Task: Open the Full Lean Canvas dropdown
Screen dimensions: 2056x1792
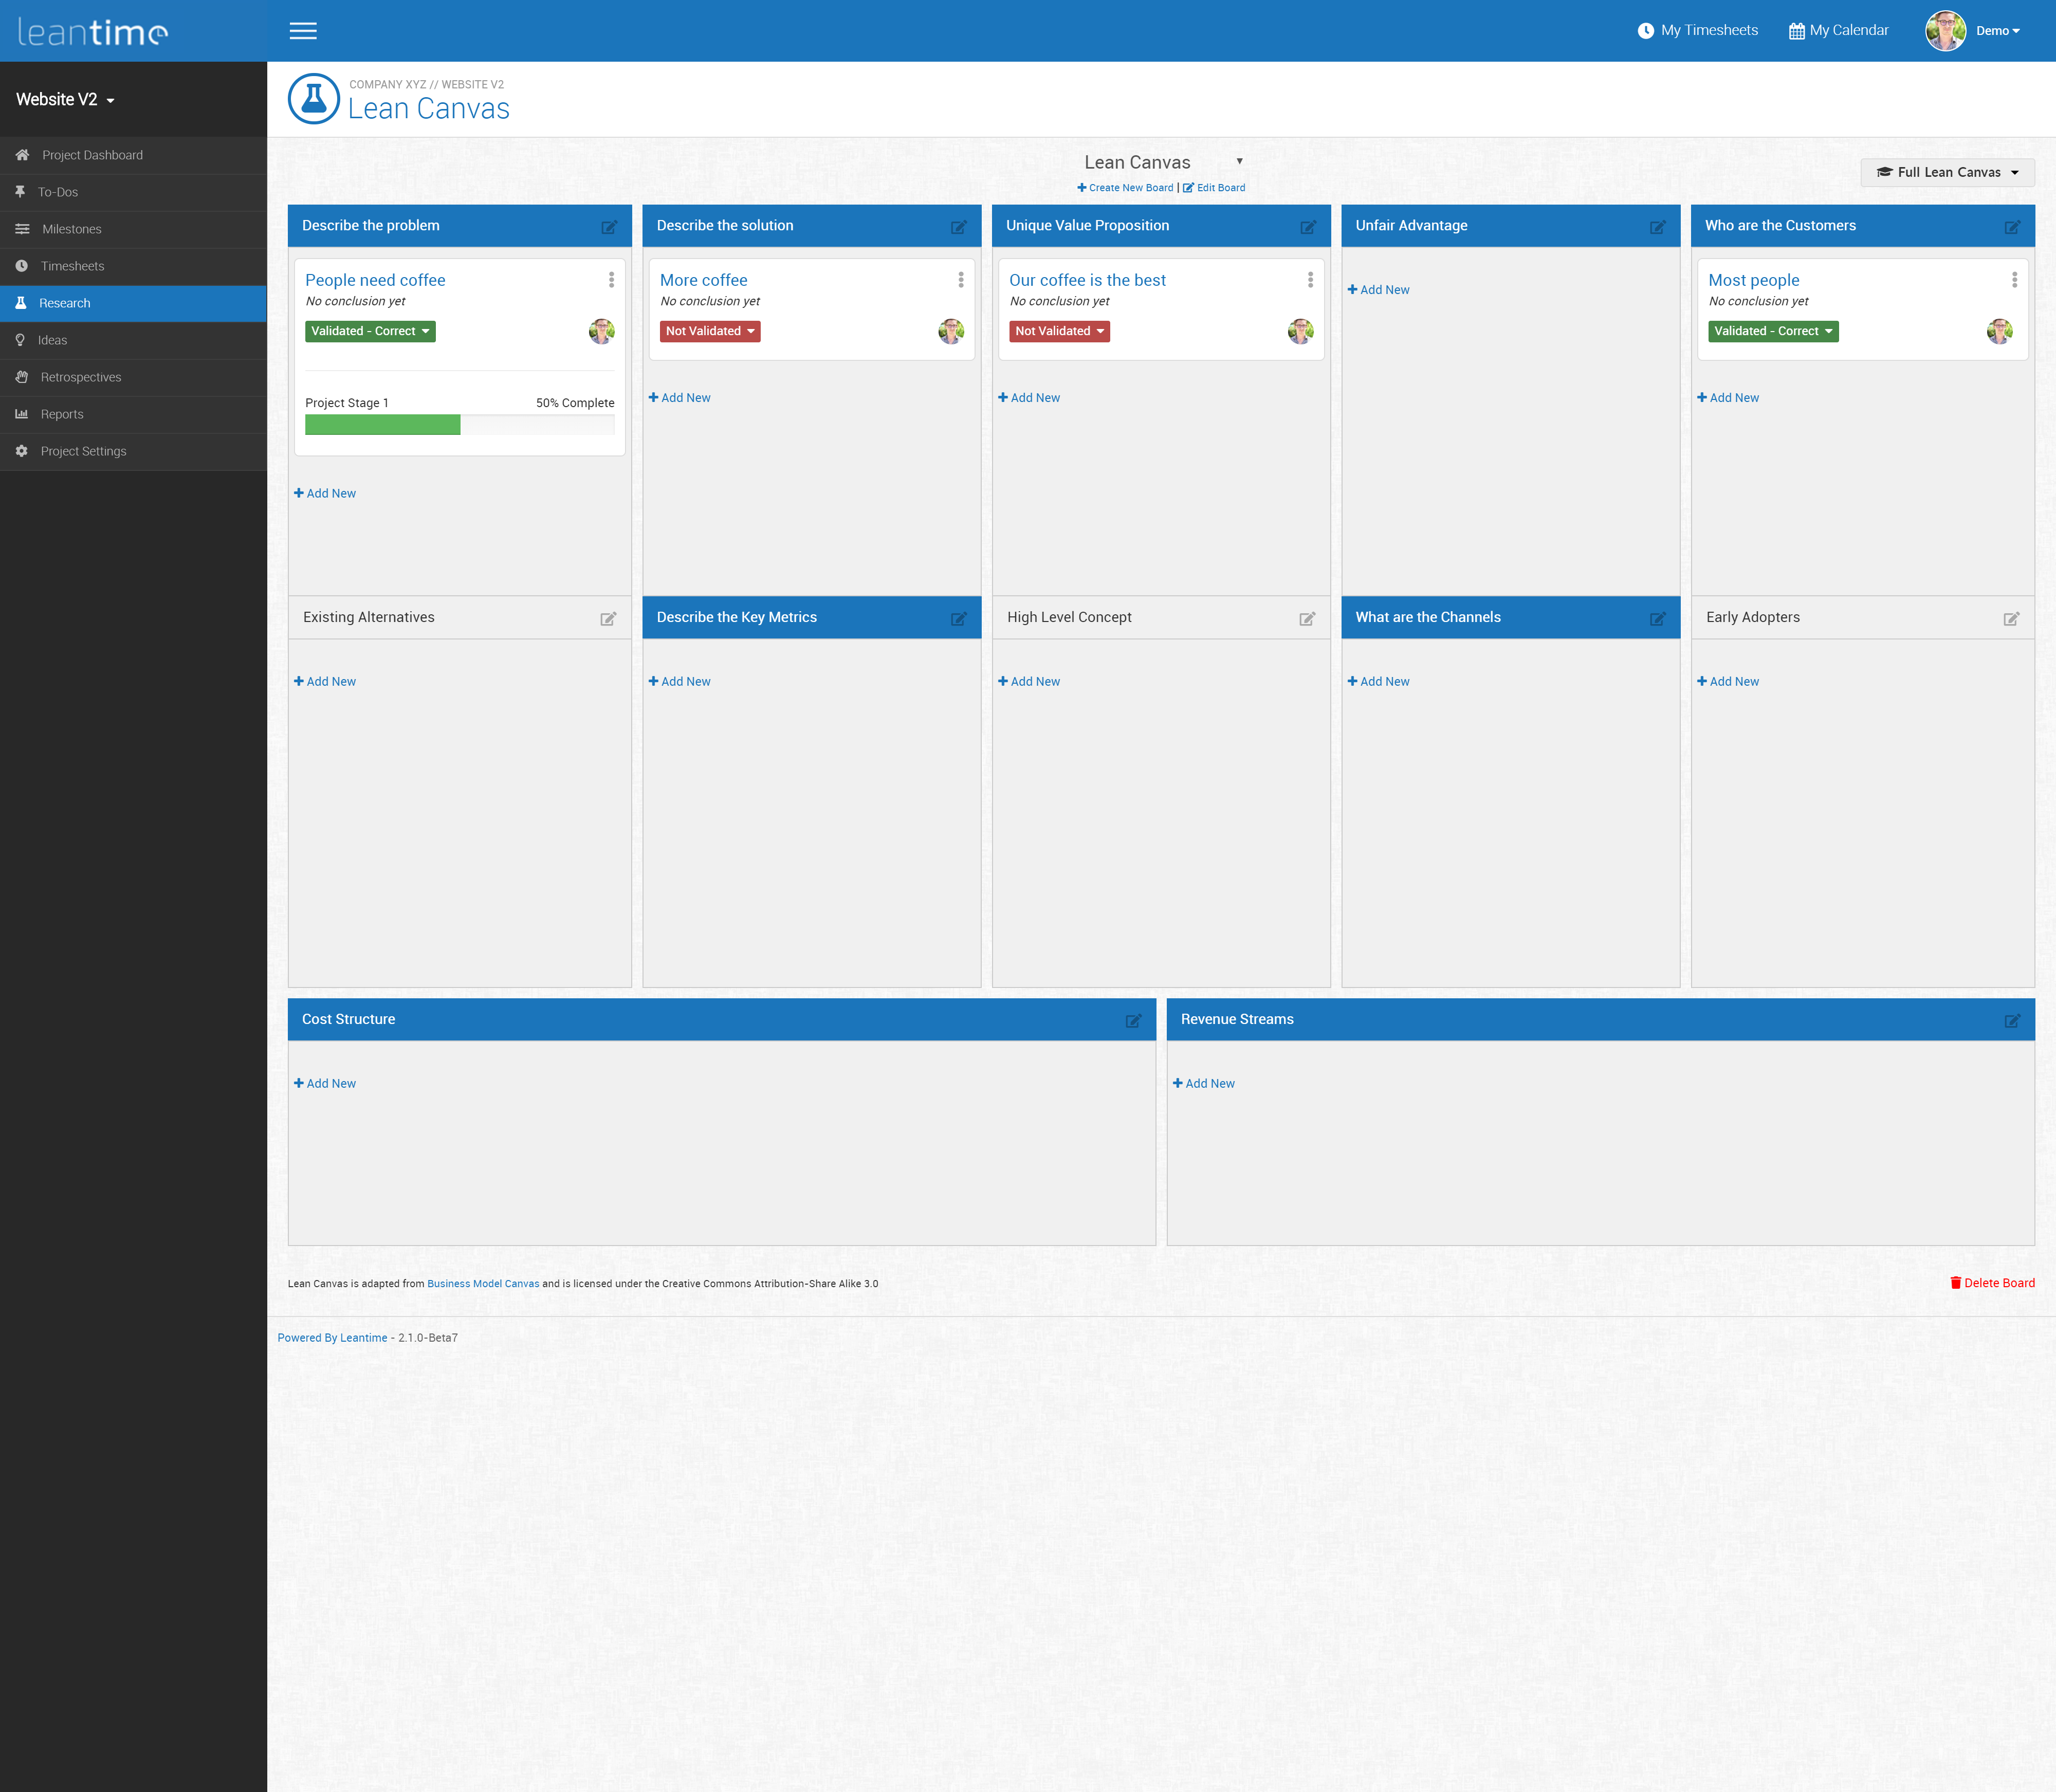Action: tap(1947, 172)
